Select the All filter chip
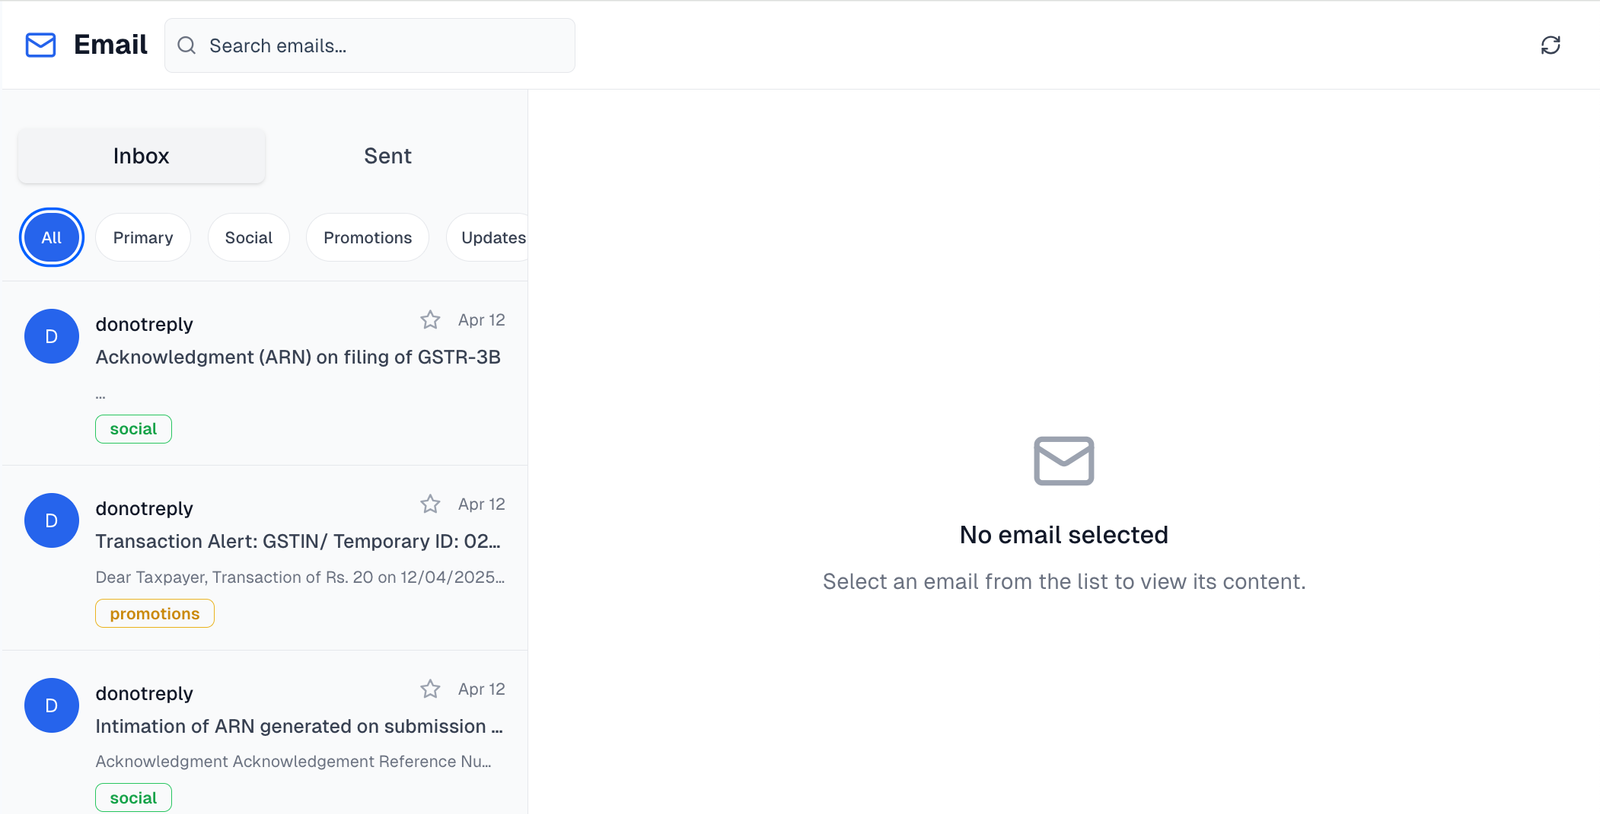1600x814 pixels. pyautogui.click(x=51, y=237)
